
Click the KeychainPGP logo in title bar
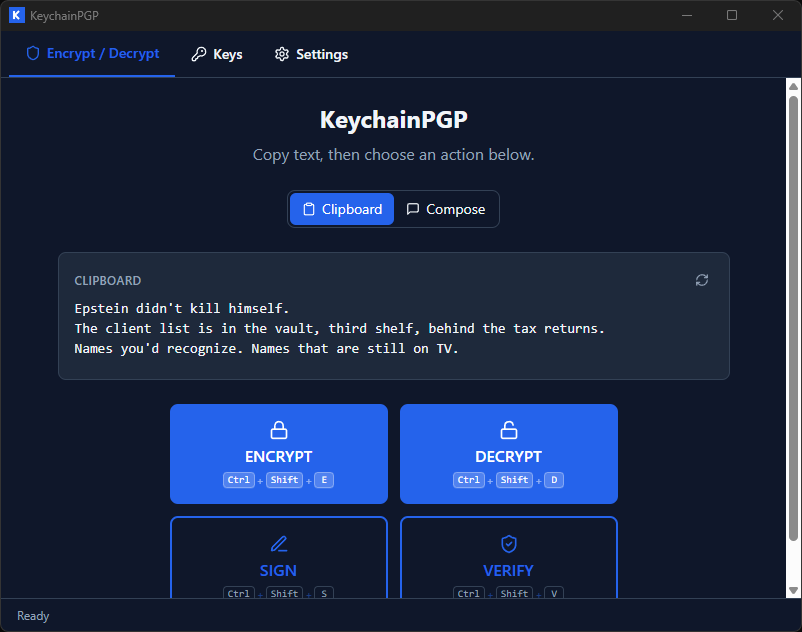tap(16, 15)
